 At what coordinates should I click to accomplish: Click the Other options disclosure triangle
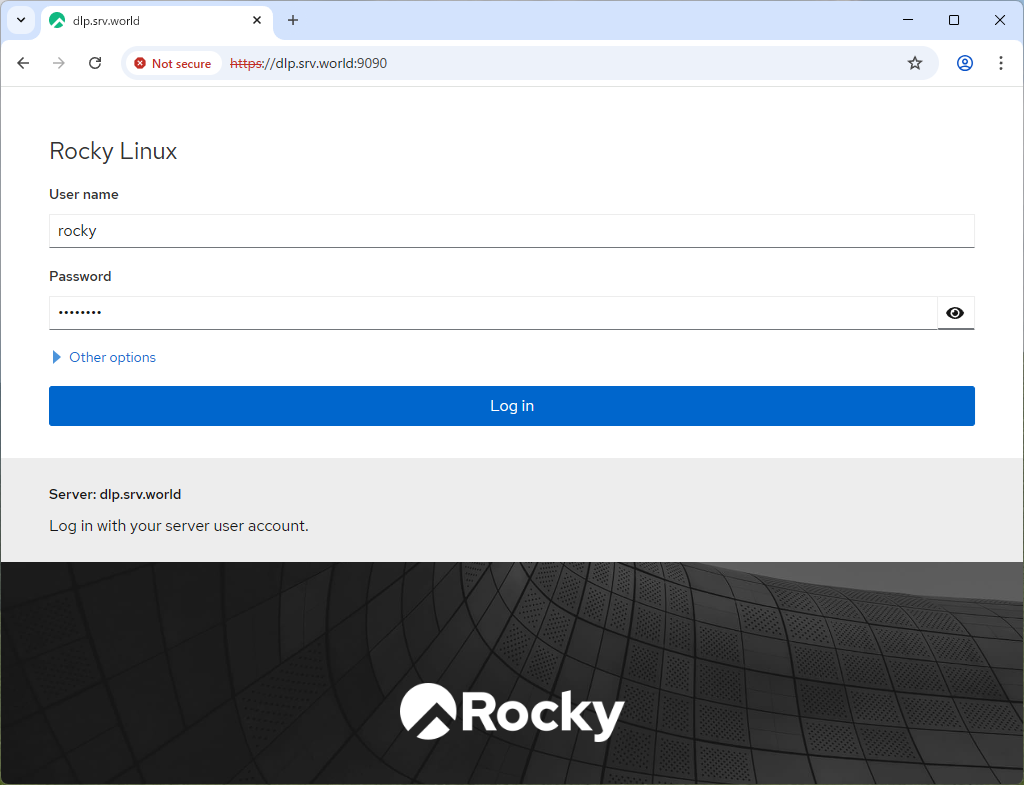56,357
